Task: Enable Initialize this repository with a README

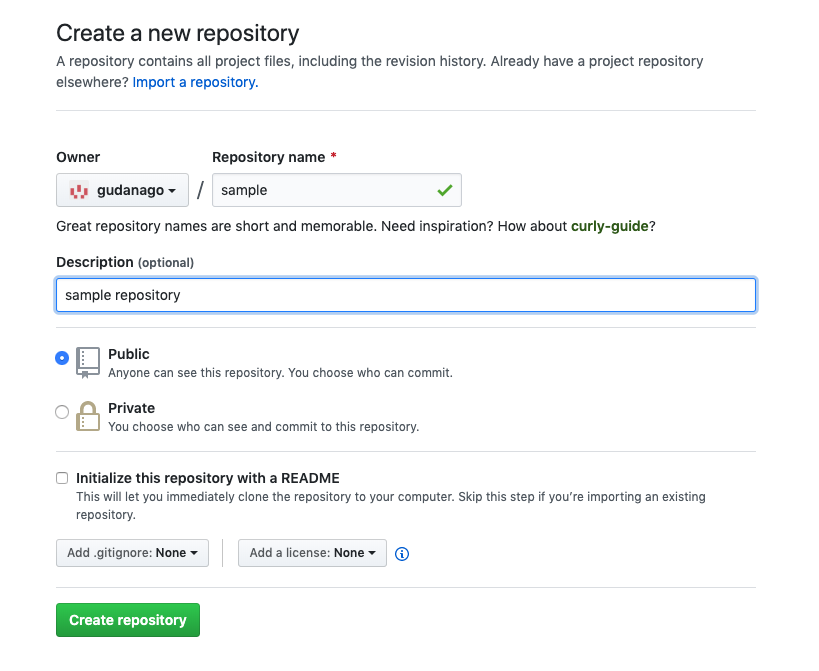Action: (62, 478)
